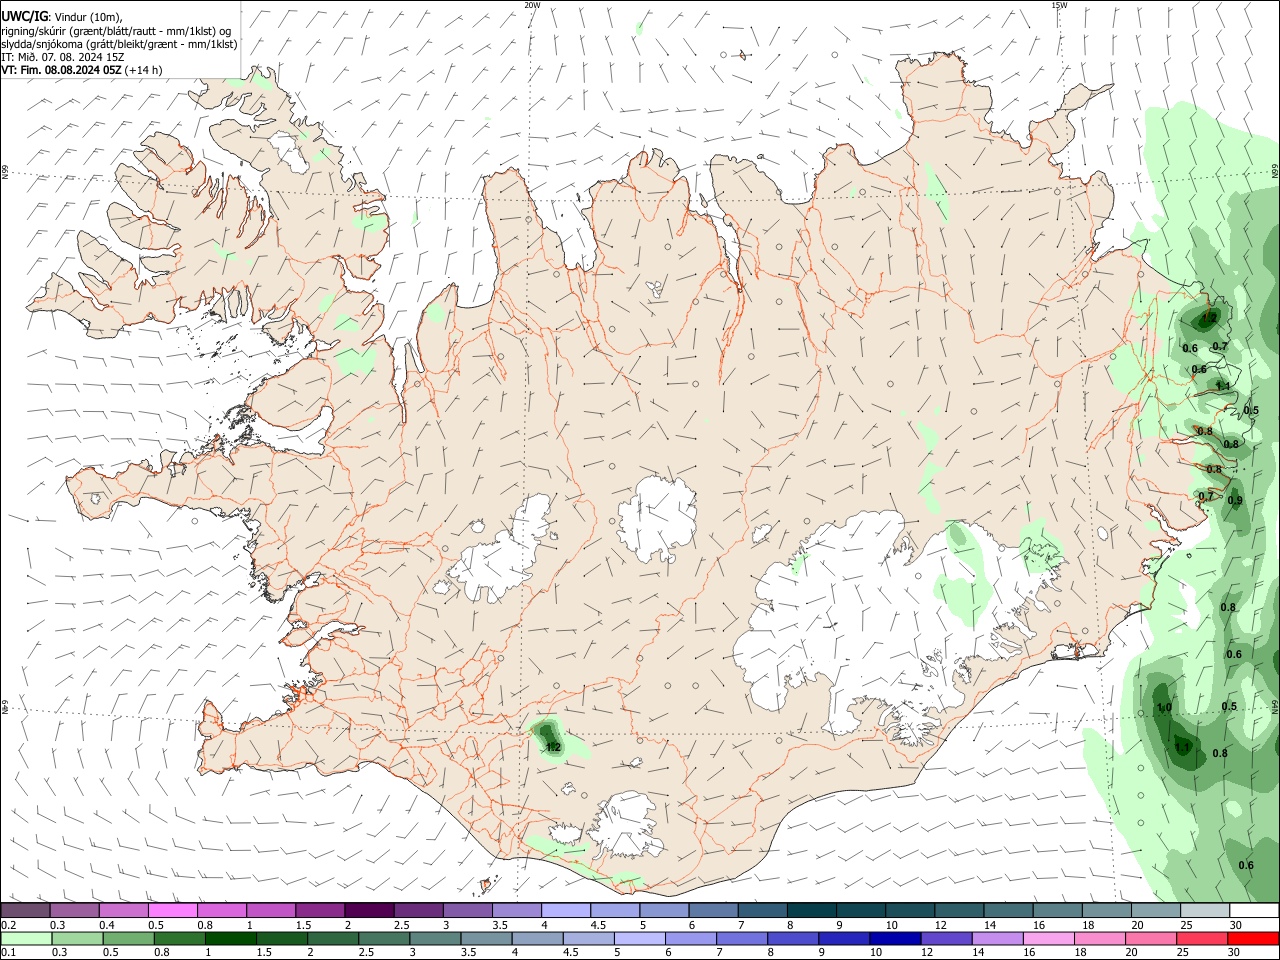Viewport: 1280px width, 960px height.
Task: Click the 1.1 value on the east fjords
Action: [1222, 385]
